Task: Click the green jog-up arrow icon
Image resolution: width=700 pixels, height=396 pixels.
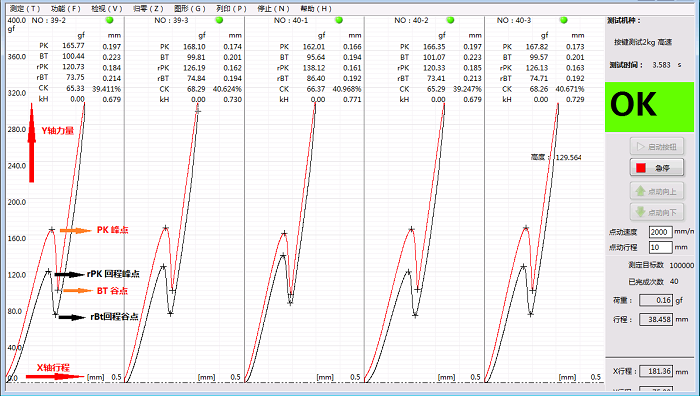Action: [x=640, y=191]
